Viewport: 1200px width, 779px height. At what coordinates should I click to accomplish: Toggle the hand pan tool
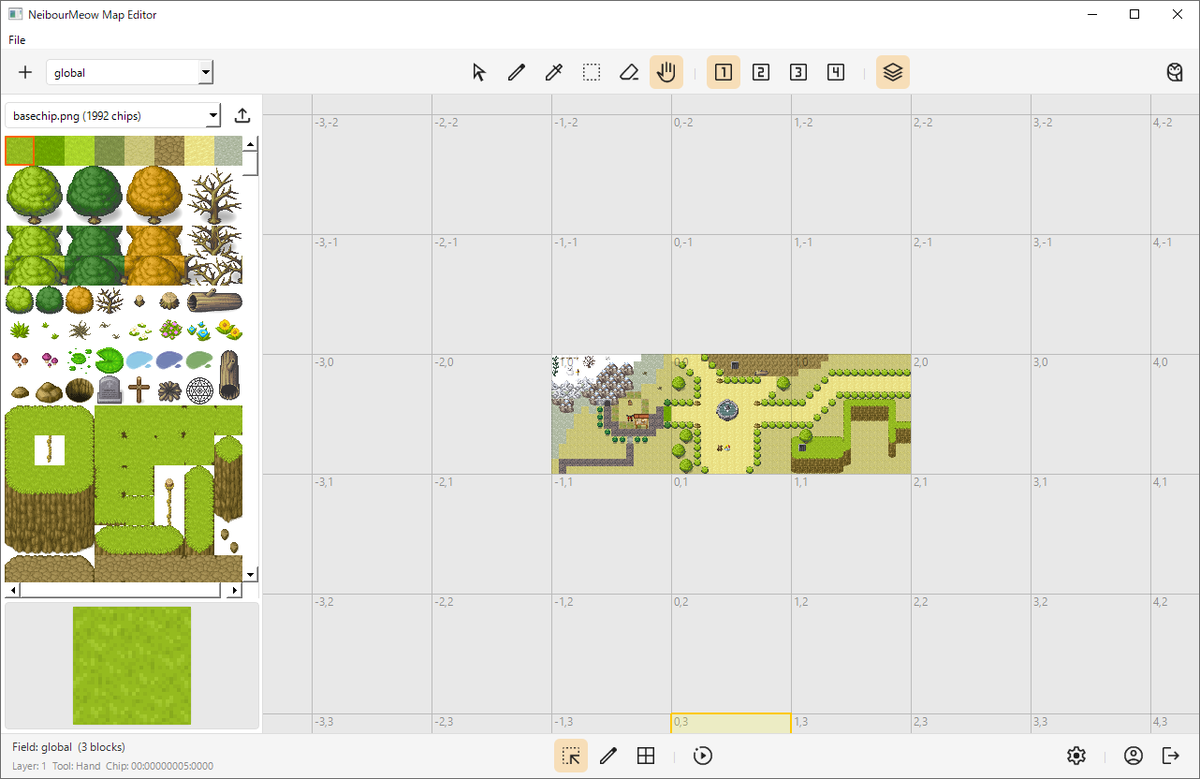pyautogui.click(x=666, y=72)
